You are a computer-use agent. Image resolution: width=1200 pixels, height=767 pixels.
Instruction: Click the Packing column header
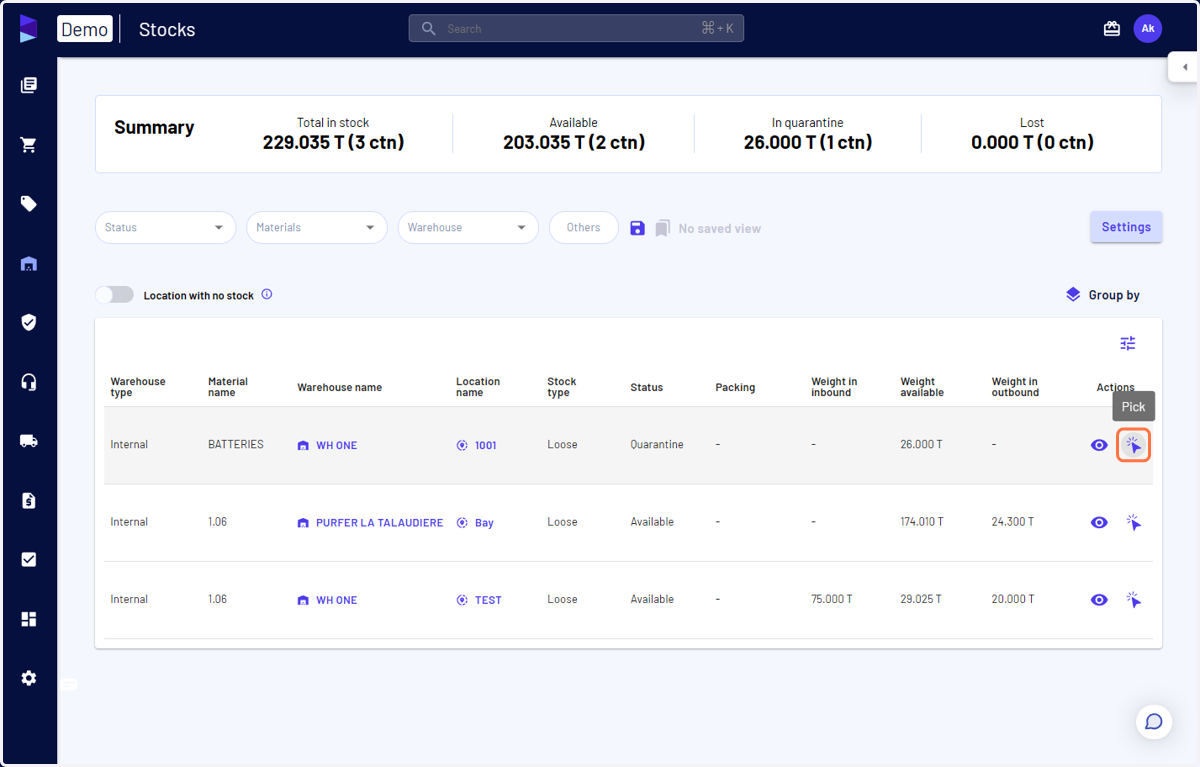(735, 388)
